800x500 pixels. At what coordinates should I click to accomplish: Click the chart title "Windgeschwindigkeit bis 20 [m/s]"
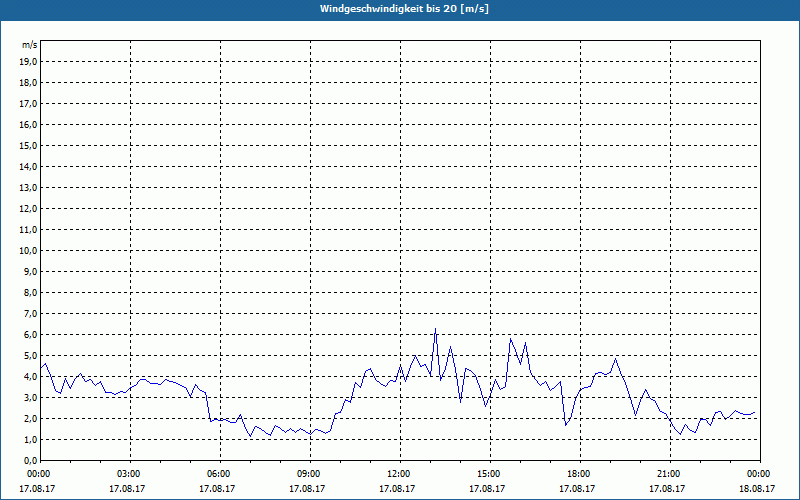point(404,9)
